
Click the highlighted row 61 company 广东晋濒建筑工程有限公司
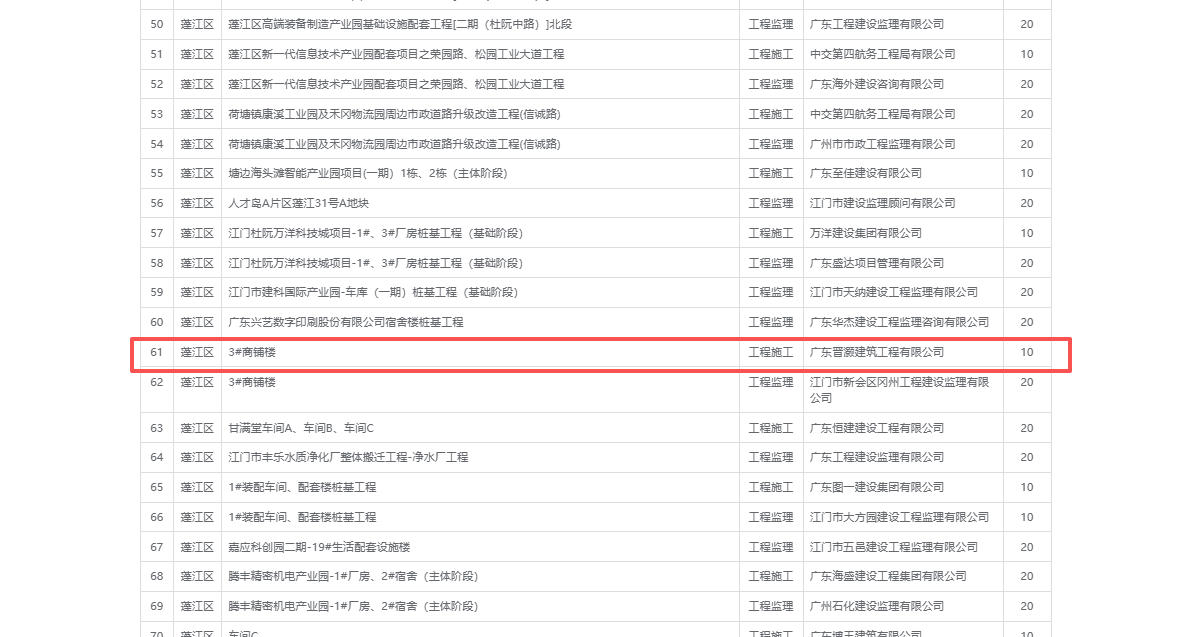click(876, 353)
